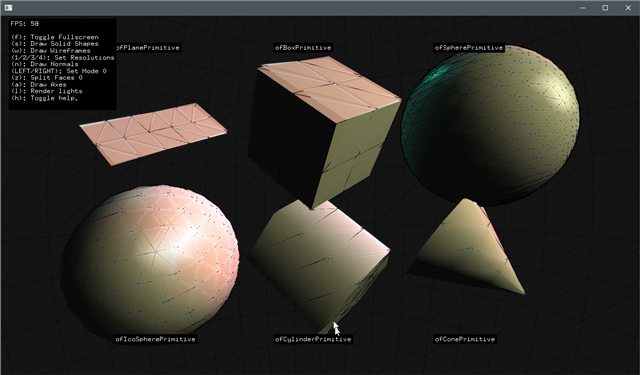Click the Draw Wireframes help line
This screenshot has width=640, height=375.
tap(51, 51)
